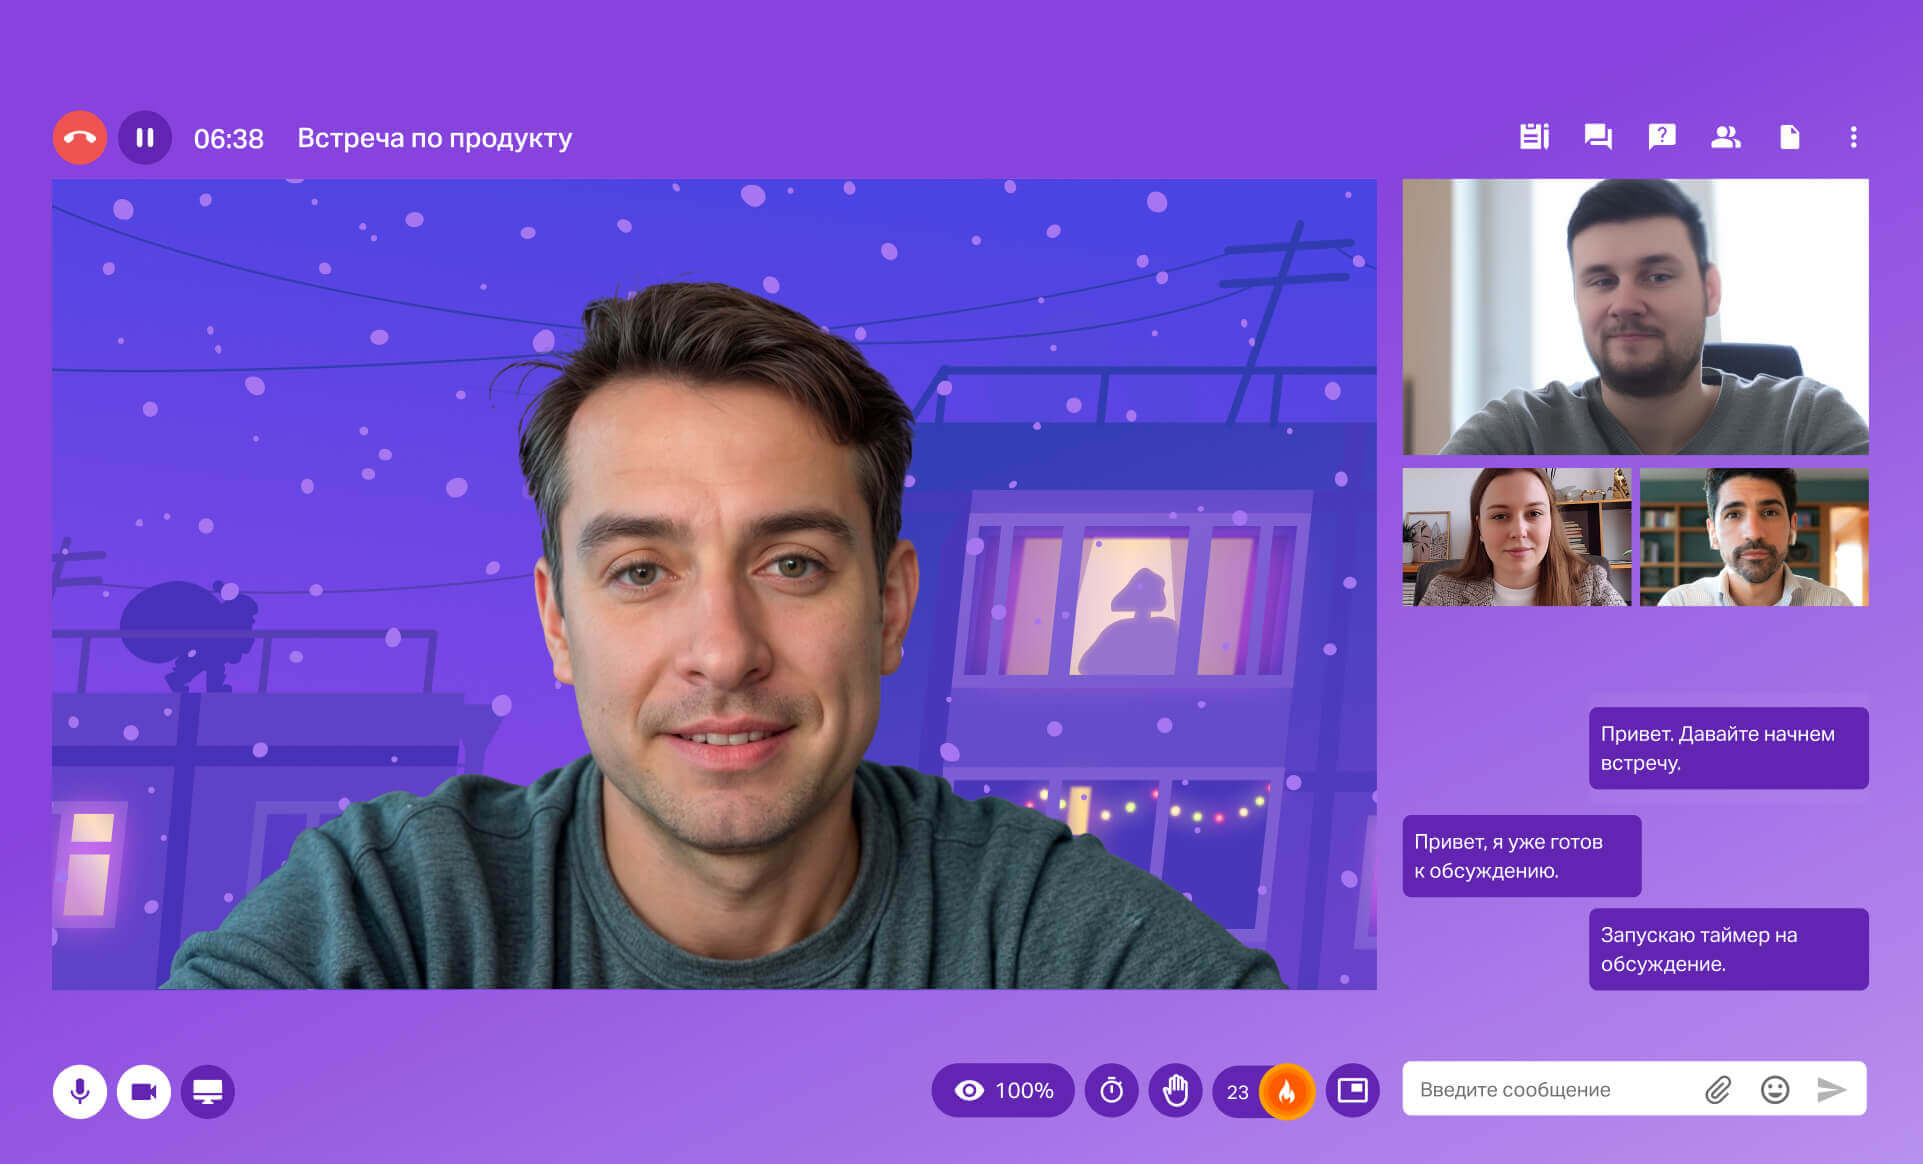
Task: Mute the microphone
Action: 80,1091
